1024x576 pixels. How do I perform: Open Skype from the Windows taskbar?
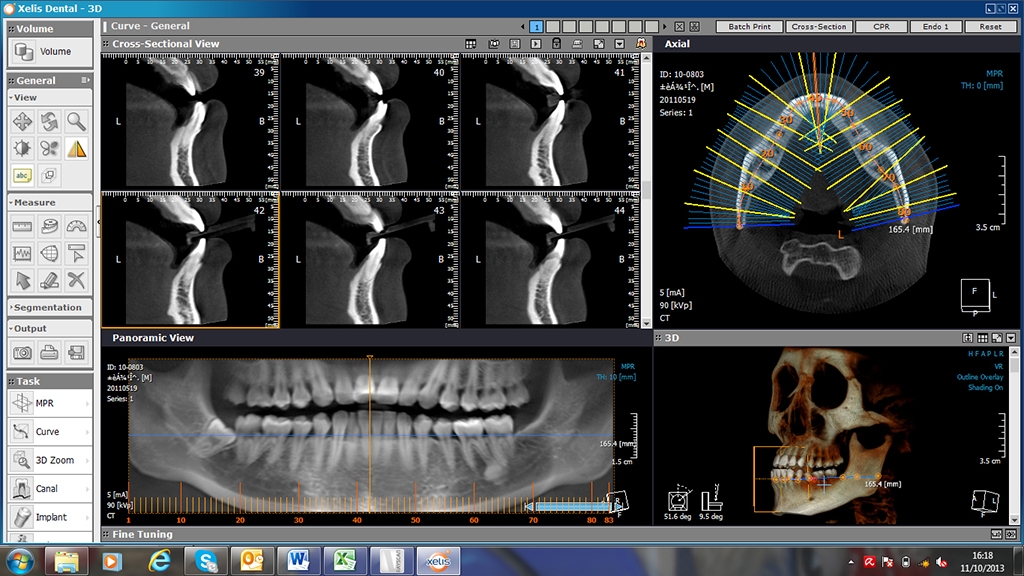(x=206, y=560)
